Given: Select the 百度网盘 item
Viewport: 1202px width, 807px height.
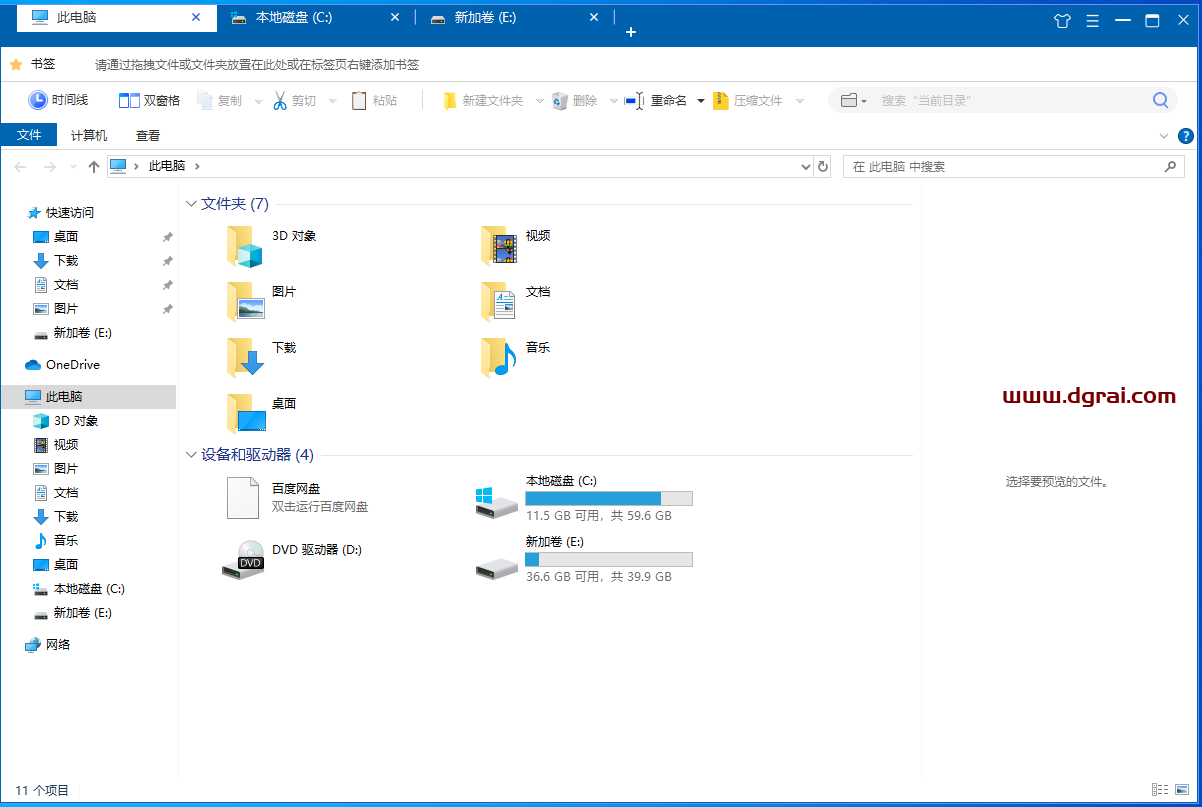Looking at the screenshot, I should [x=296, y=498].
